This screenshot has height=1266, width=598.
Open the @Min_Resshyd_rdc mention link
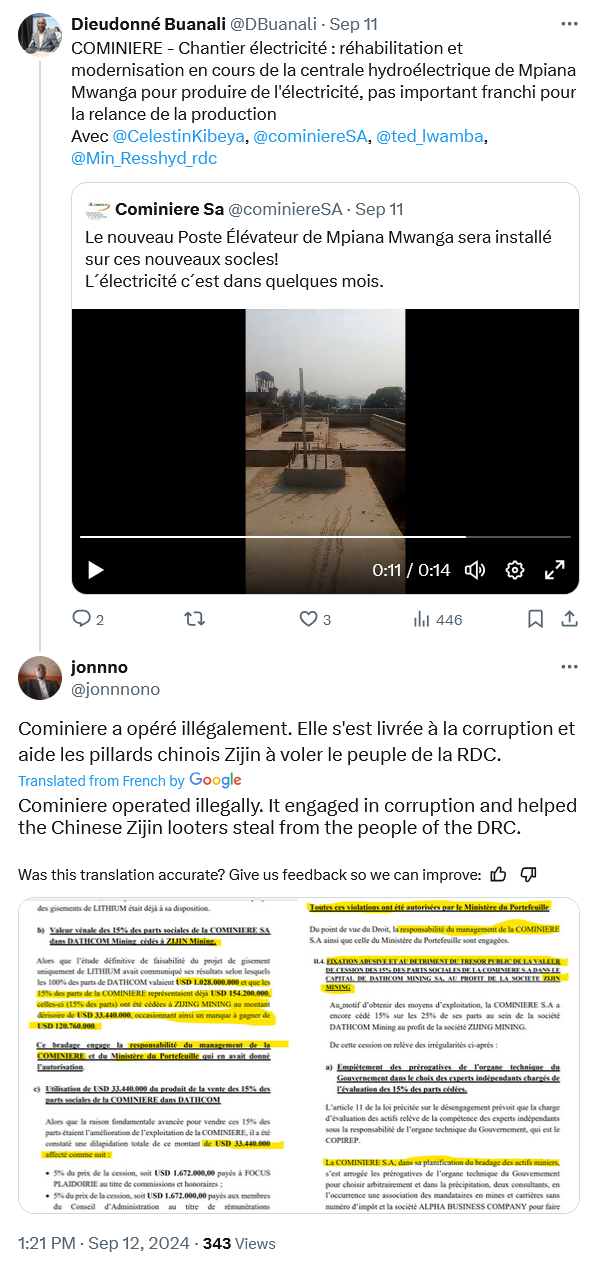point(144,158)
